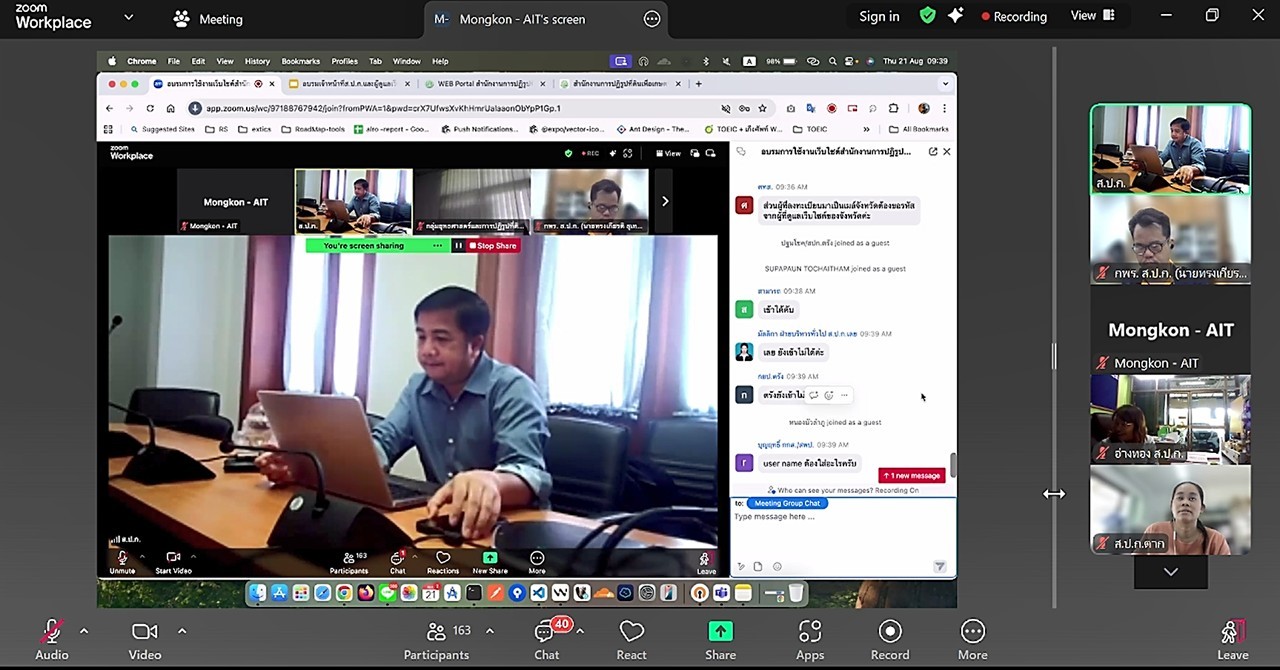Click the AI Companion sparkle icon
Viewport: 1280px width, 670px height.
pos(956,16)
